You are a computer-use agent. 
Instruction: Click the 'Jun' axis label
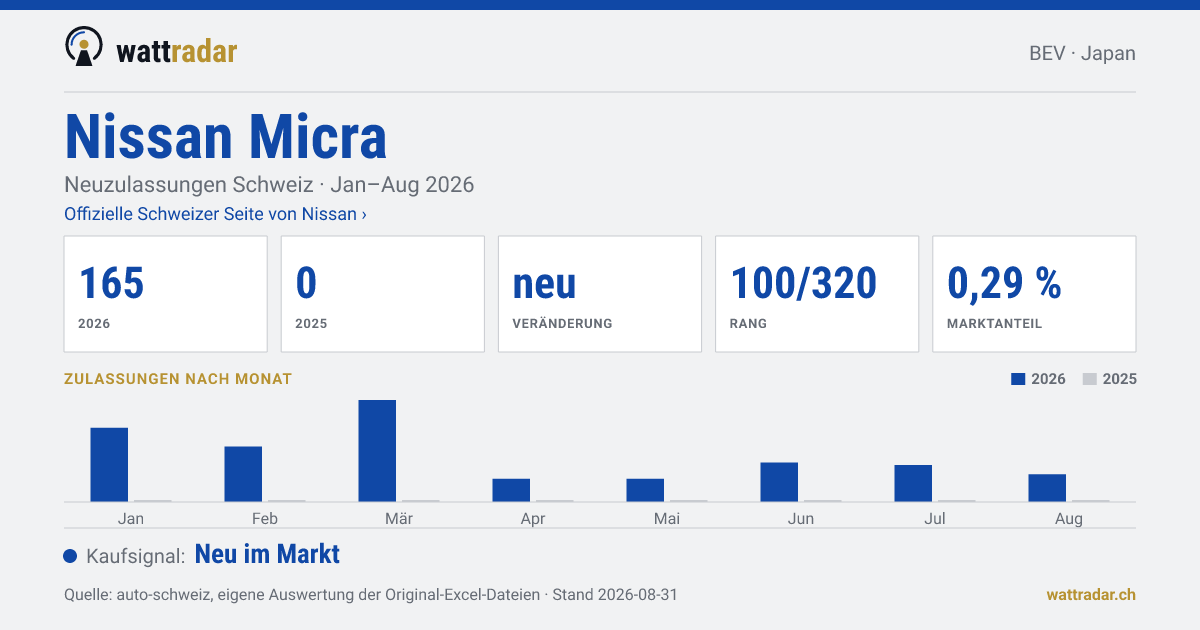(x=801, y=518)
